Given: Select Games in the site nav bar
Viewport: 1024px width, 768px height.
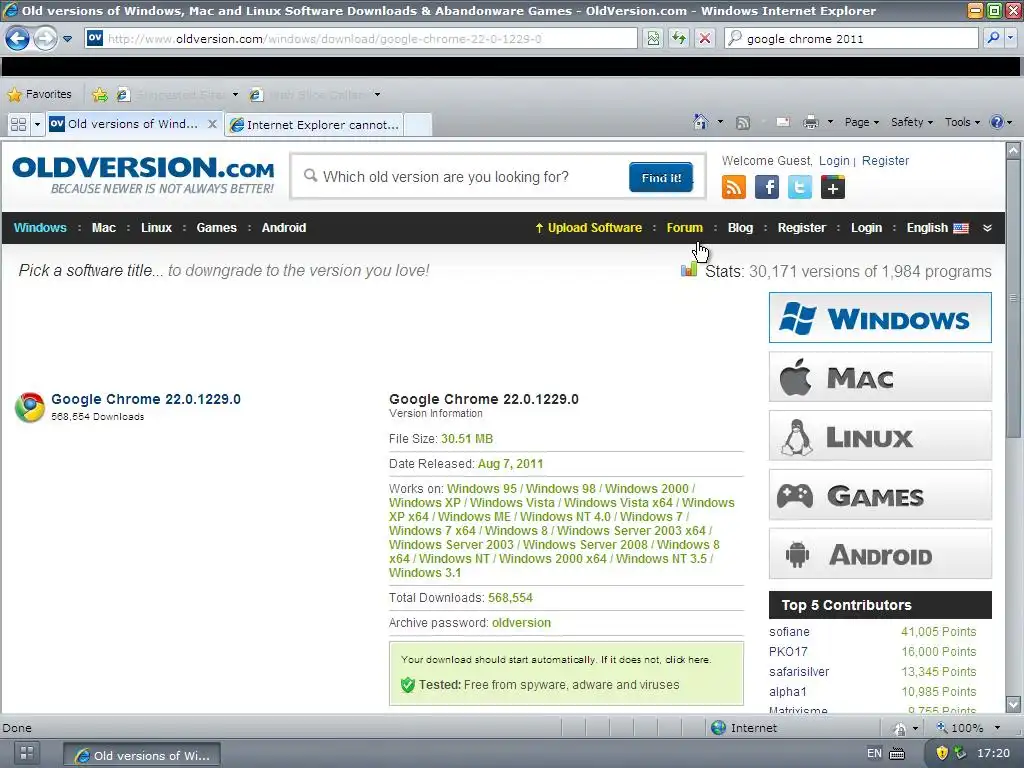Looking at the screenshot, I should click(217, 228).
